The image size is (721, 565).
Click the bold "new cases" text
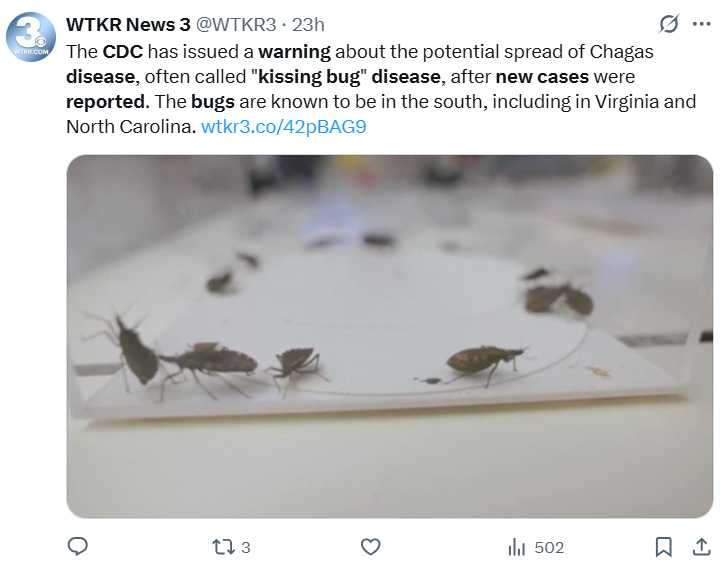541,76
